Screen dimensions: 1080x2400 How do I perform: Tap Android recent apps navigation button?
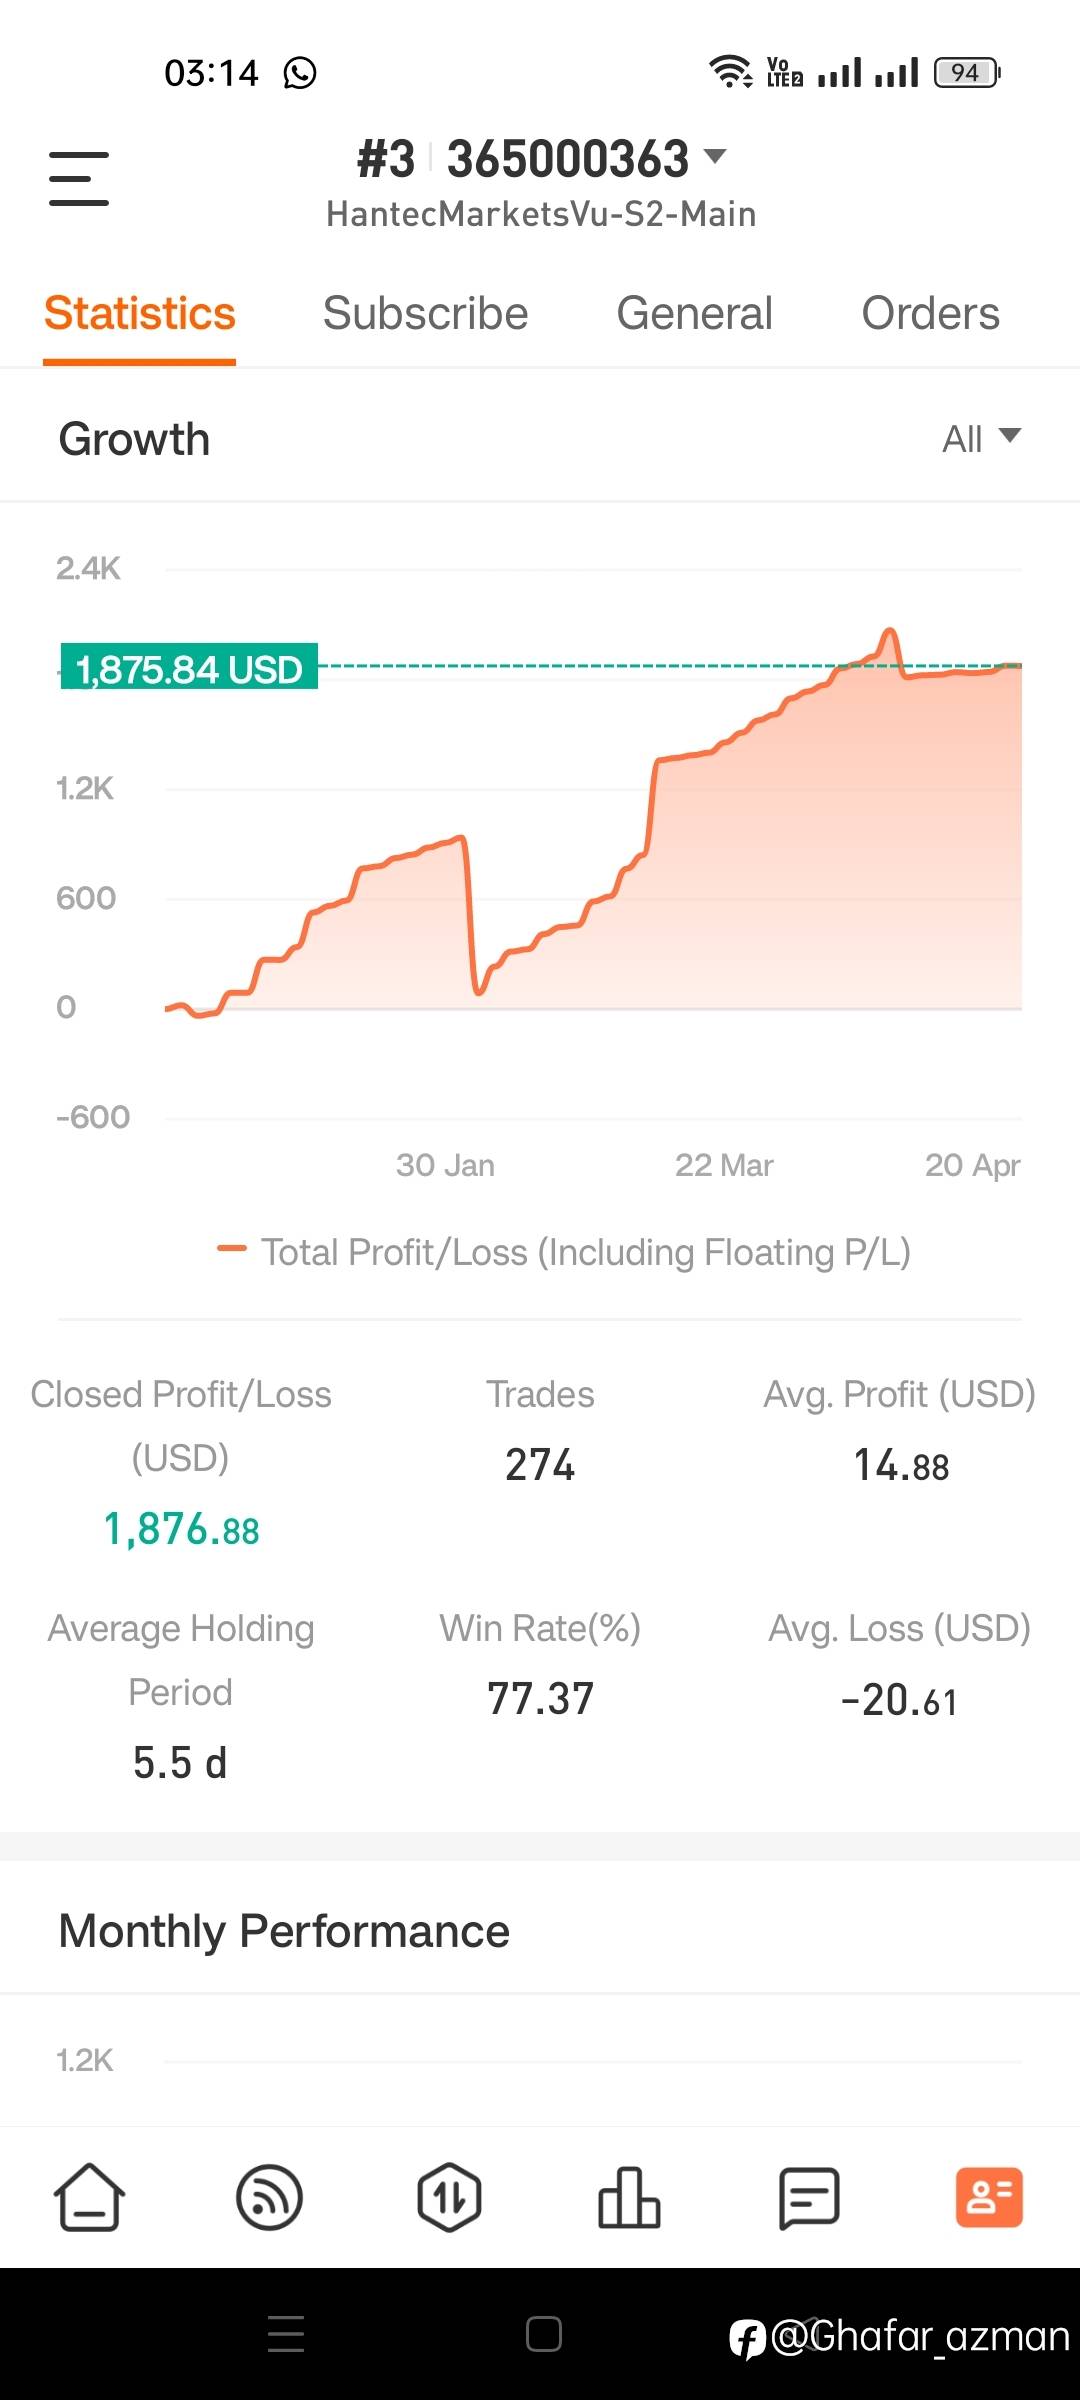pyautogui.click(x=286, y=2334)
